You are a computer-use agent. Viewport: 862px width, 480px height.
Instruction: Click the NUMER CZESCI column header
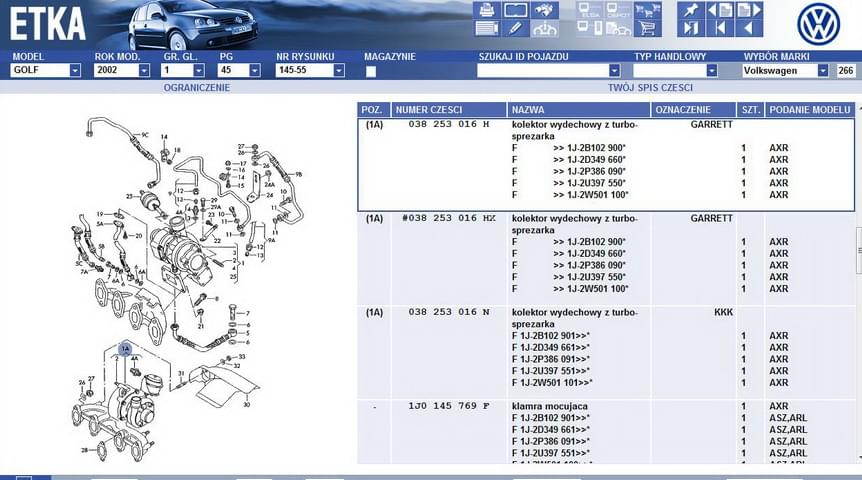pos(449,109)
